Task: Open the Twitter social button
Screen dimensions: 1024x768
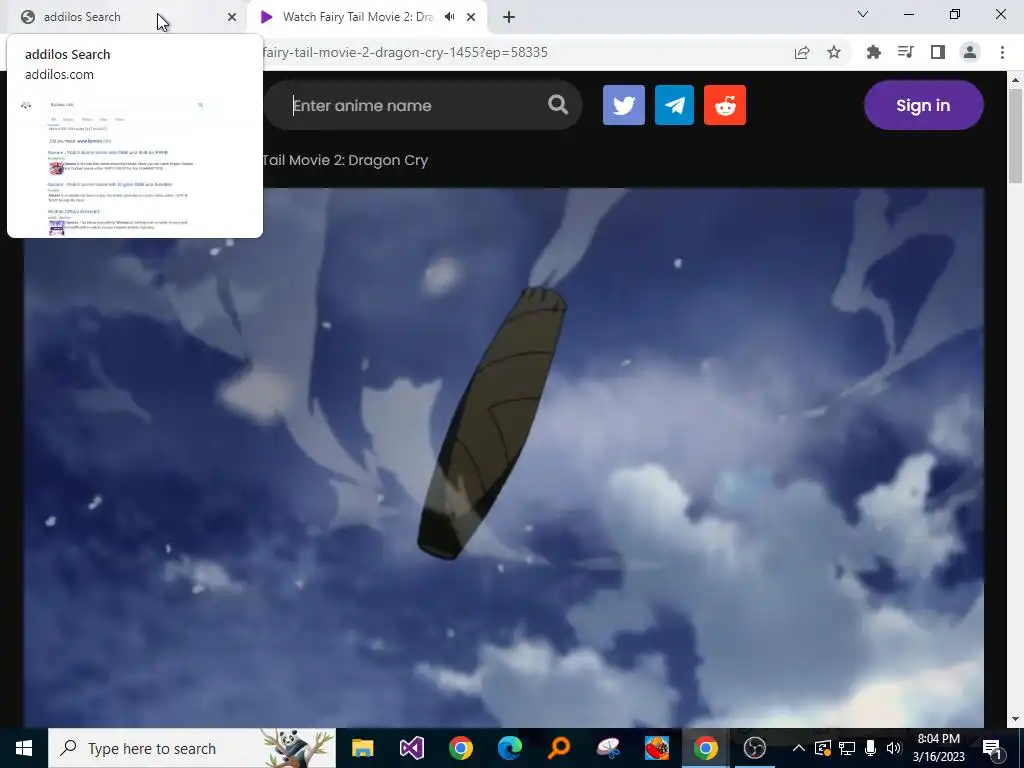Action: pyautogui.click(x=624, y=105)
